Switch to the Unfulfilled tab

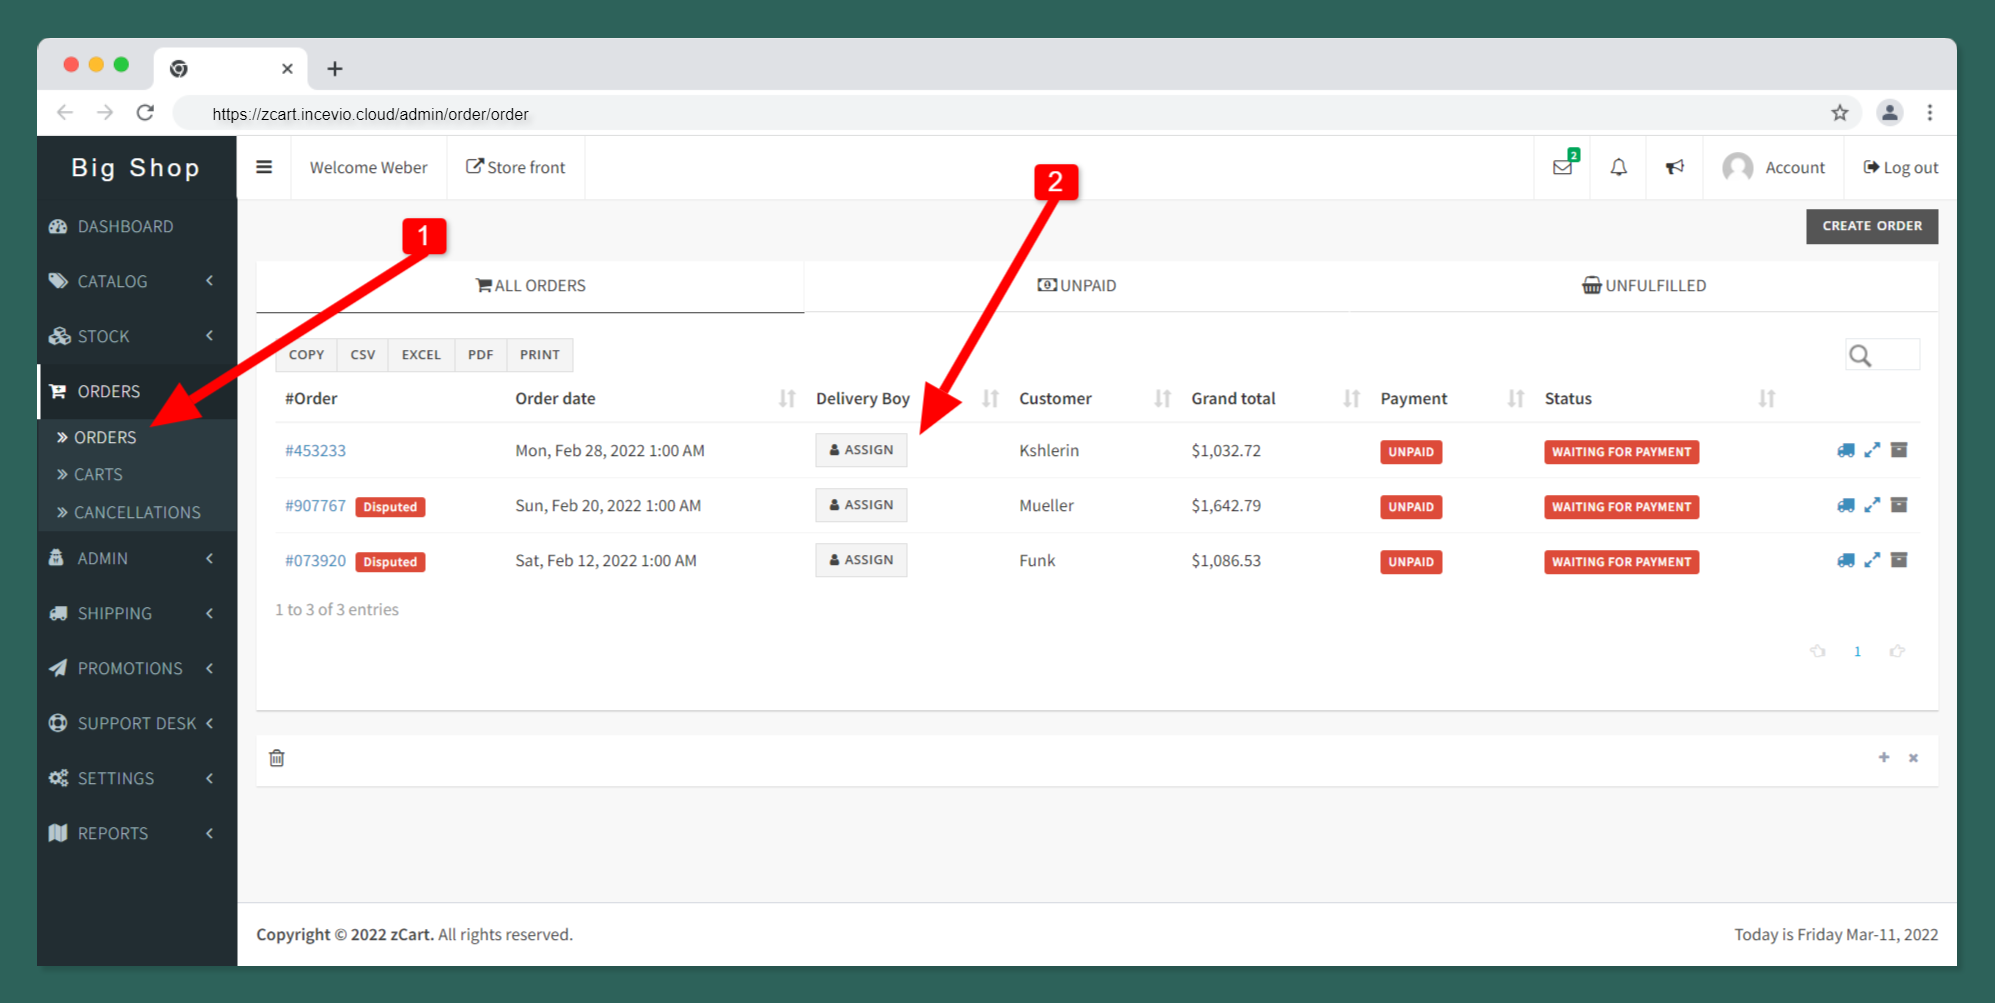point(1644,286)
